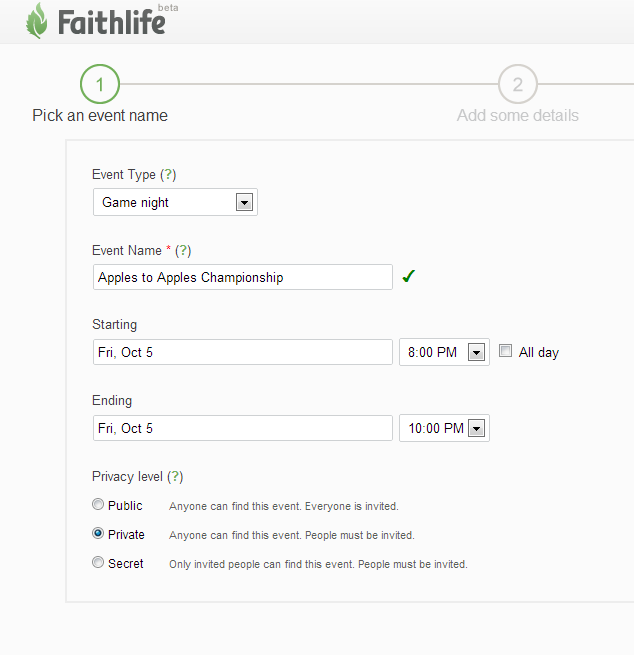
Task: Enable the All day checkbox
Action: [x=506, y=351]
